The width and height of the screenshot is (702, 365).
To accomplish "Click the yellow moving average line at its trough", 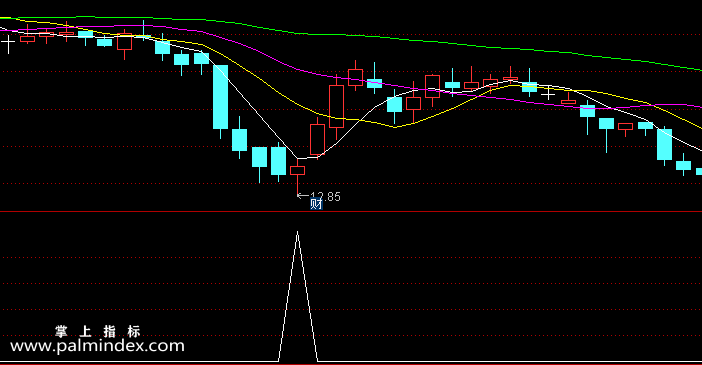I will click(x=394, y=127).
